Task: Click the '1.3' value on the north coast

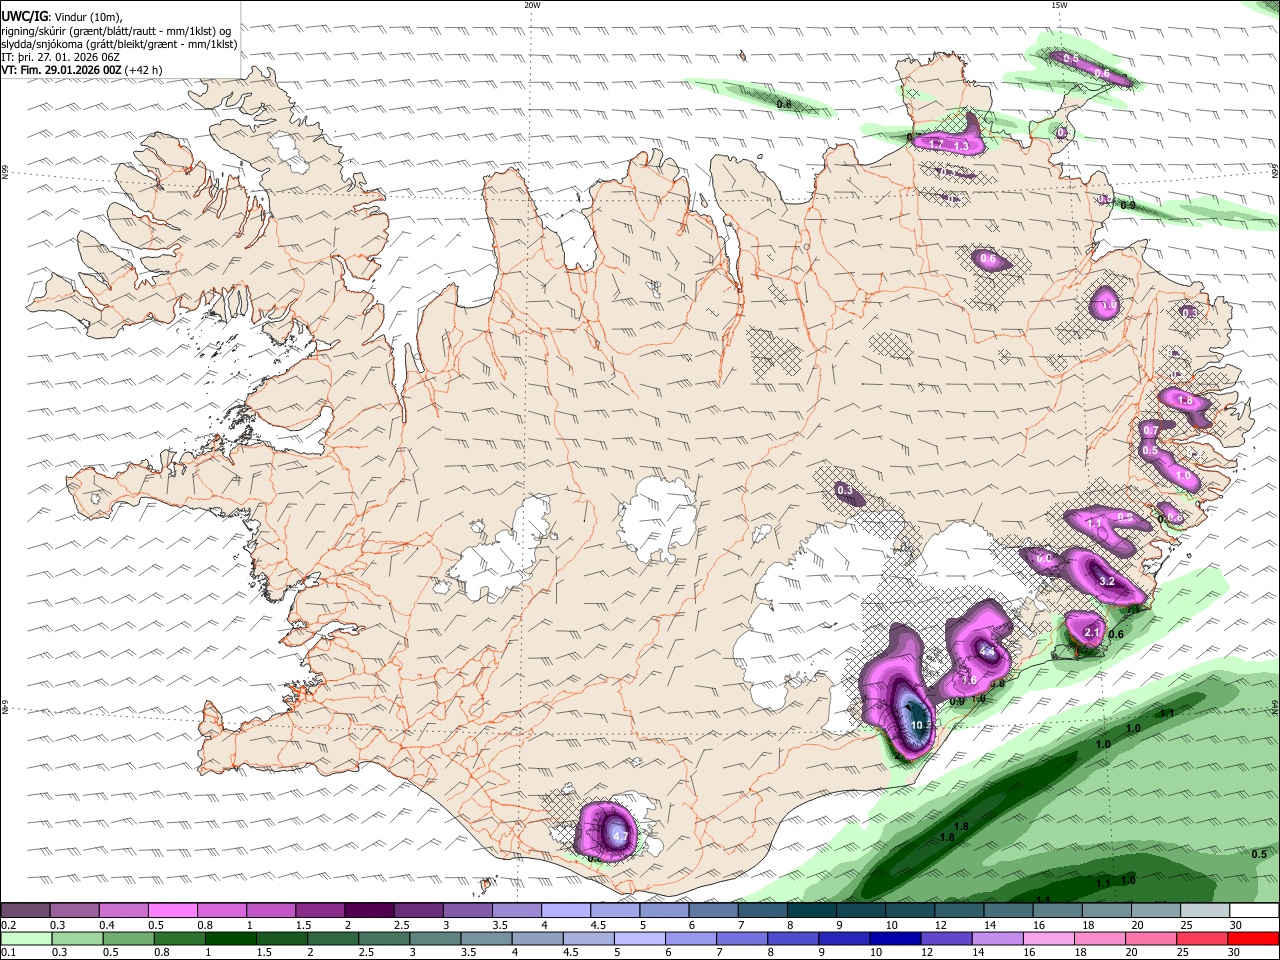Action: coord(962,146)
